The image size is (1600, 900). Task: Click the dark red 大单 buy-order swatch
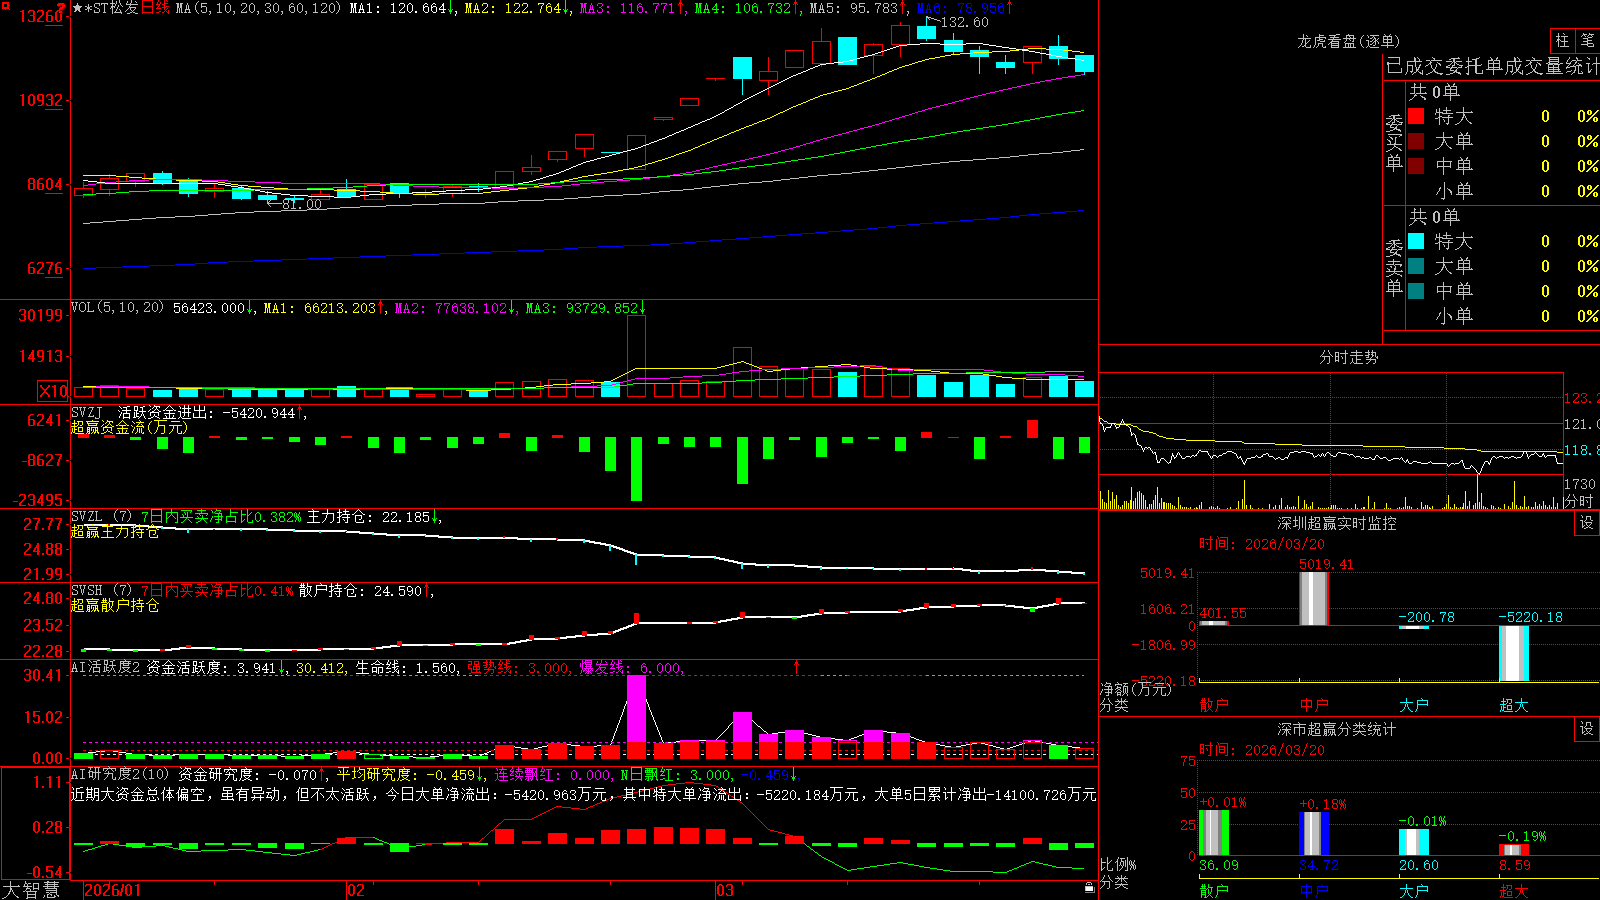tap(1416, 141)
